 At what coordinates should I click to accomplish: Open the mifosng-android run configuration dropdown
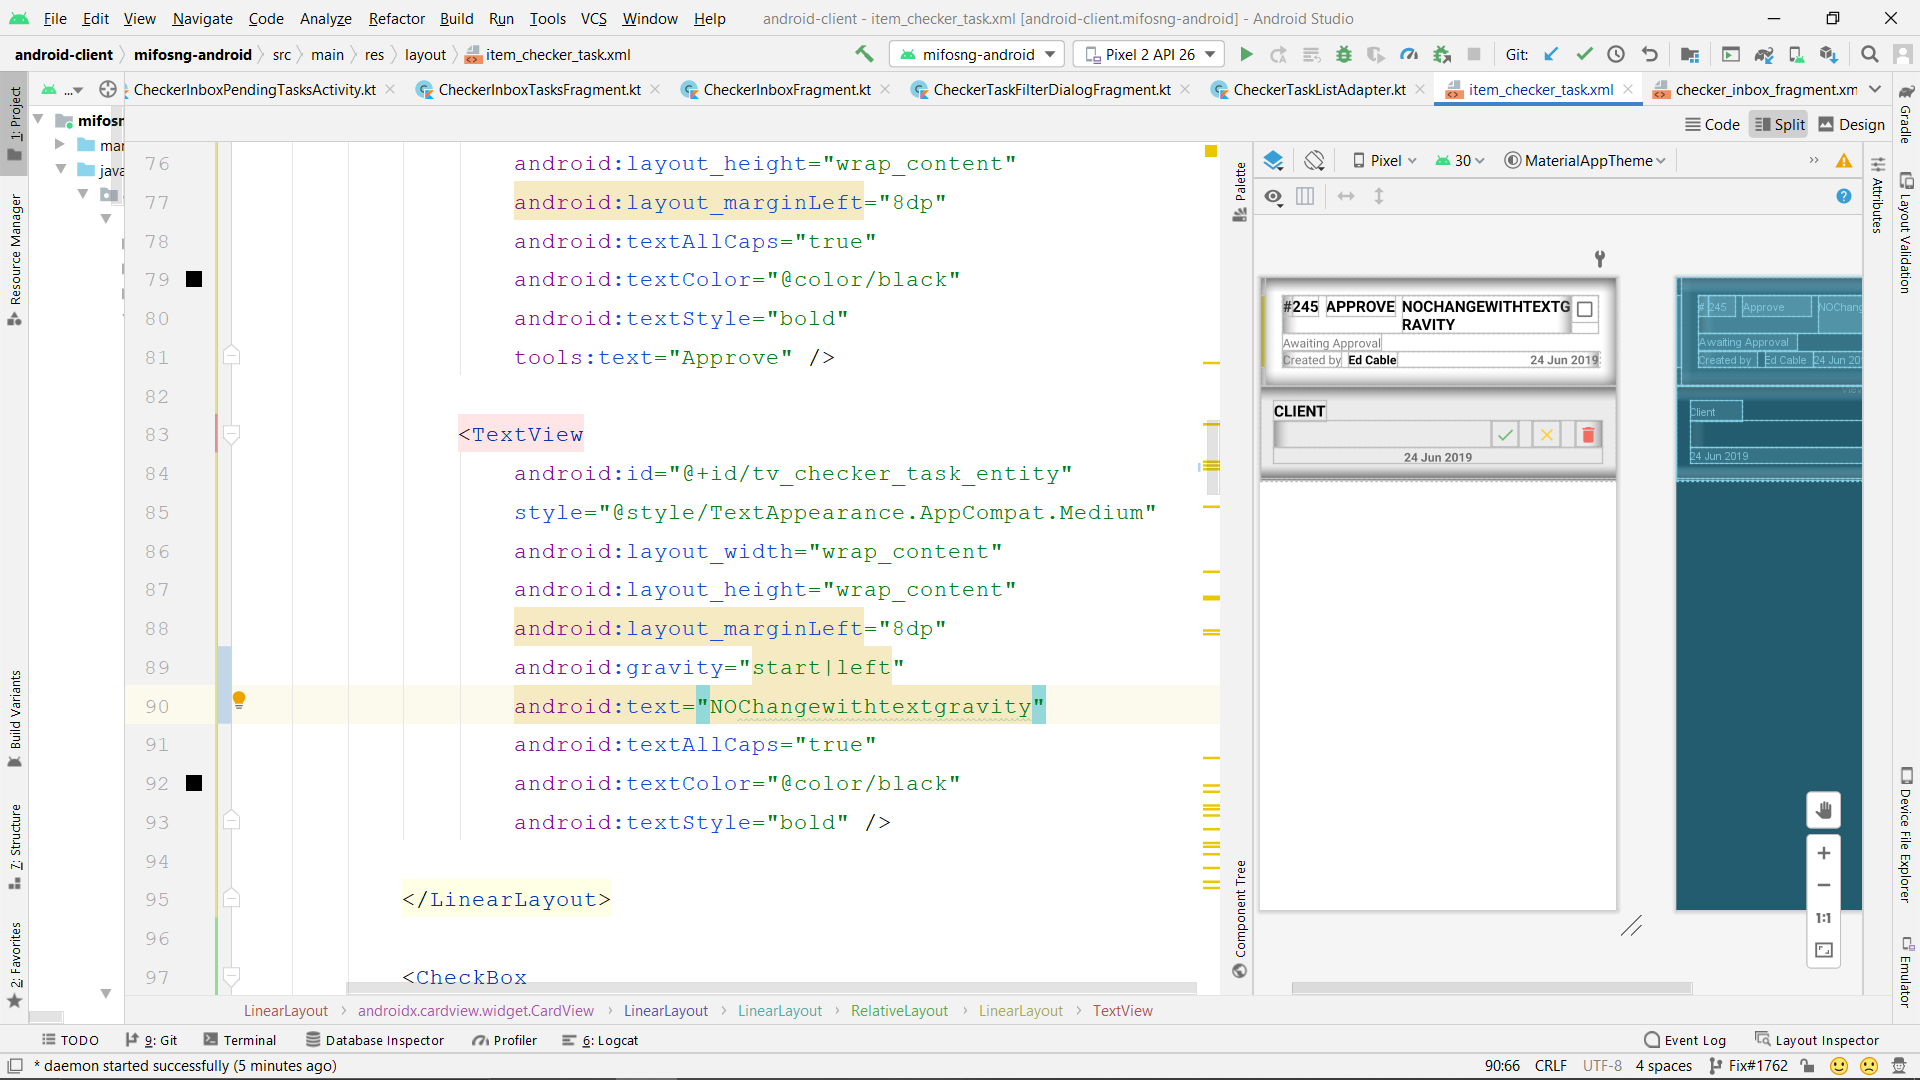pos(977,55)
